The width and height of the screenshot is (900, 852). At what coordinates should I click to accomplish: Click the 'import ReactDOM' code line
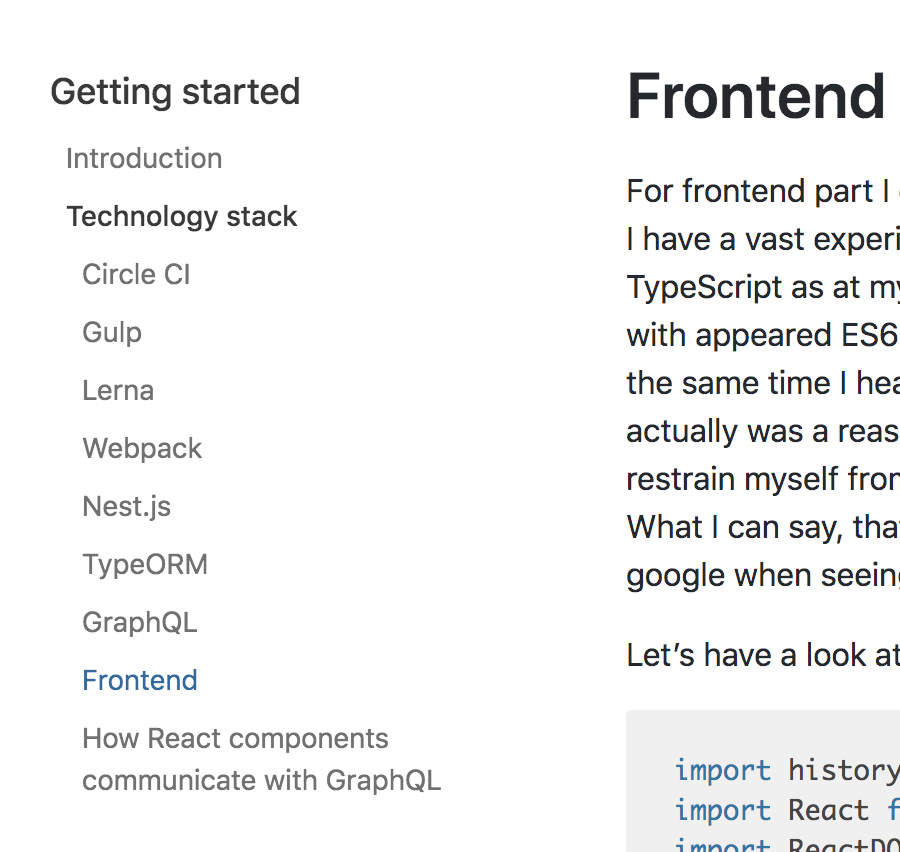point(786,845)
